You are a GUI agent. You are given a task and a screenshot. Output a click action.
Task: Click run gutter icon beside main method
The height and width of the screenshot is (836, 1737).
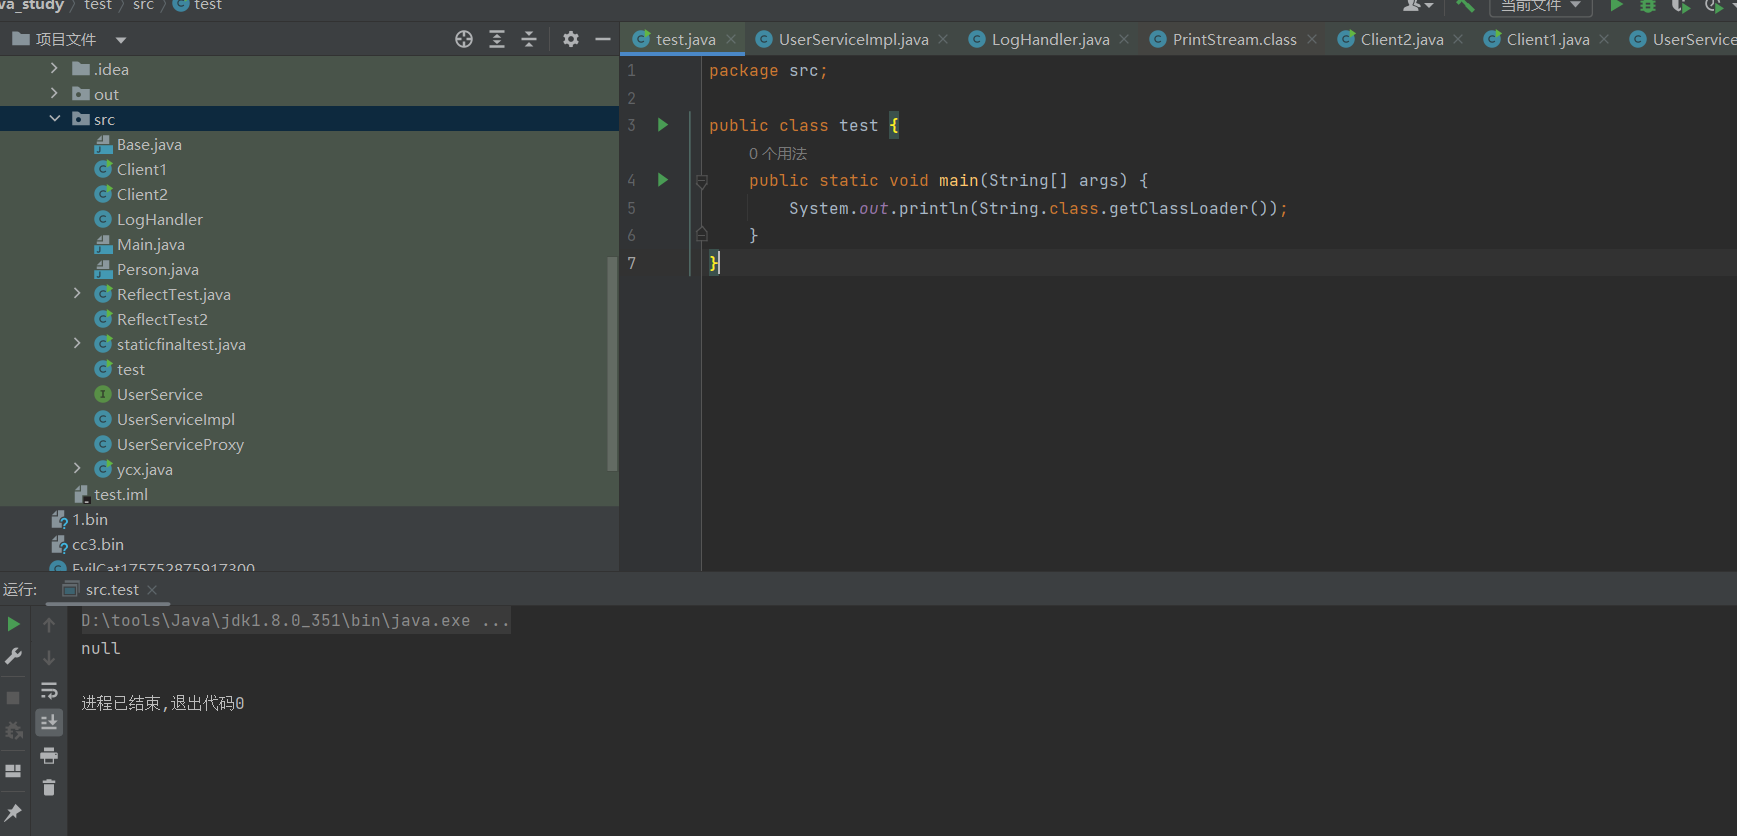662,180
